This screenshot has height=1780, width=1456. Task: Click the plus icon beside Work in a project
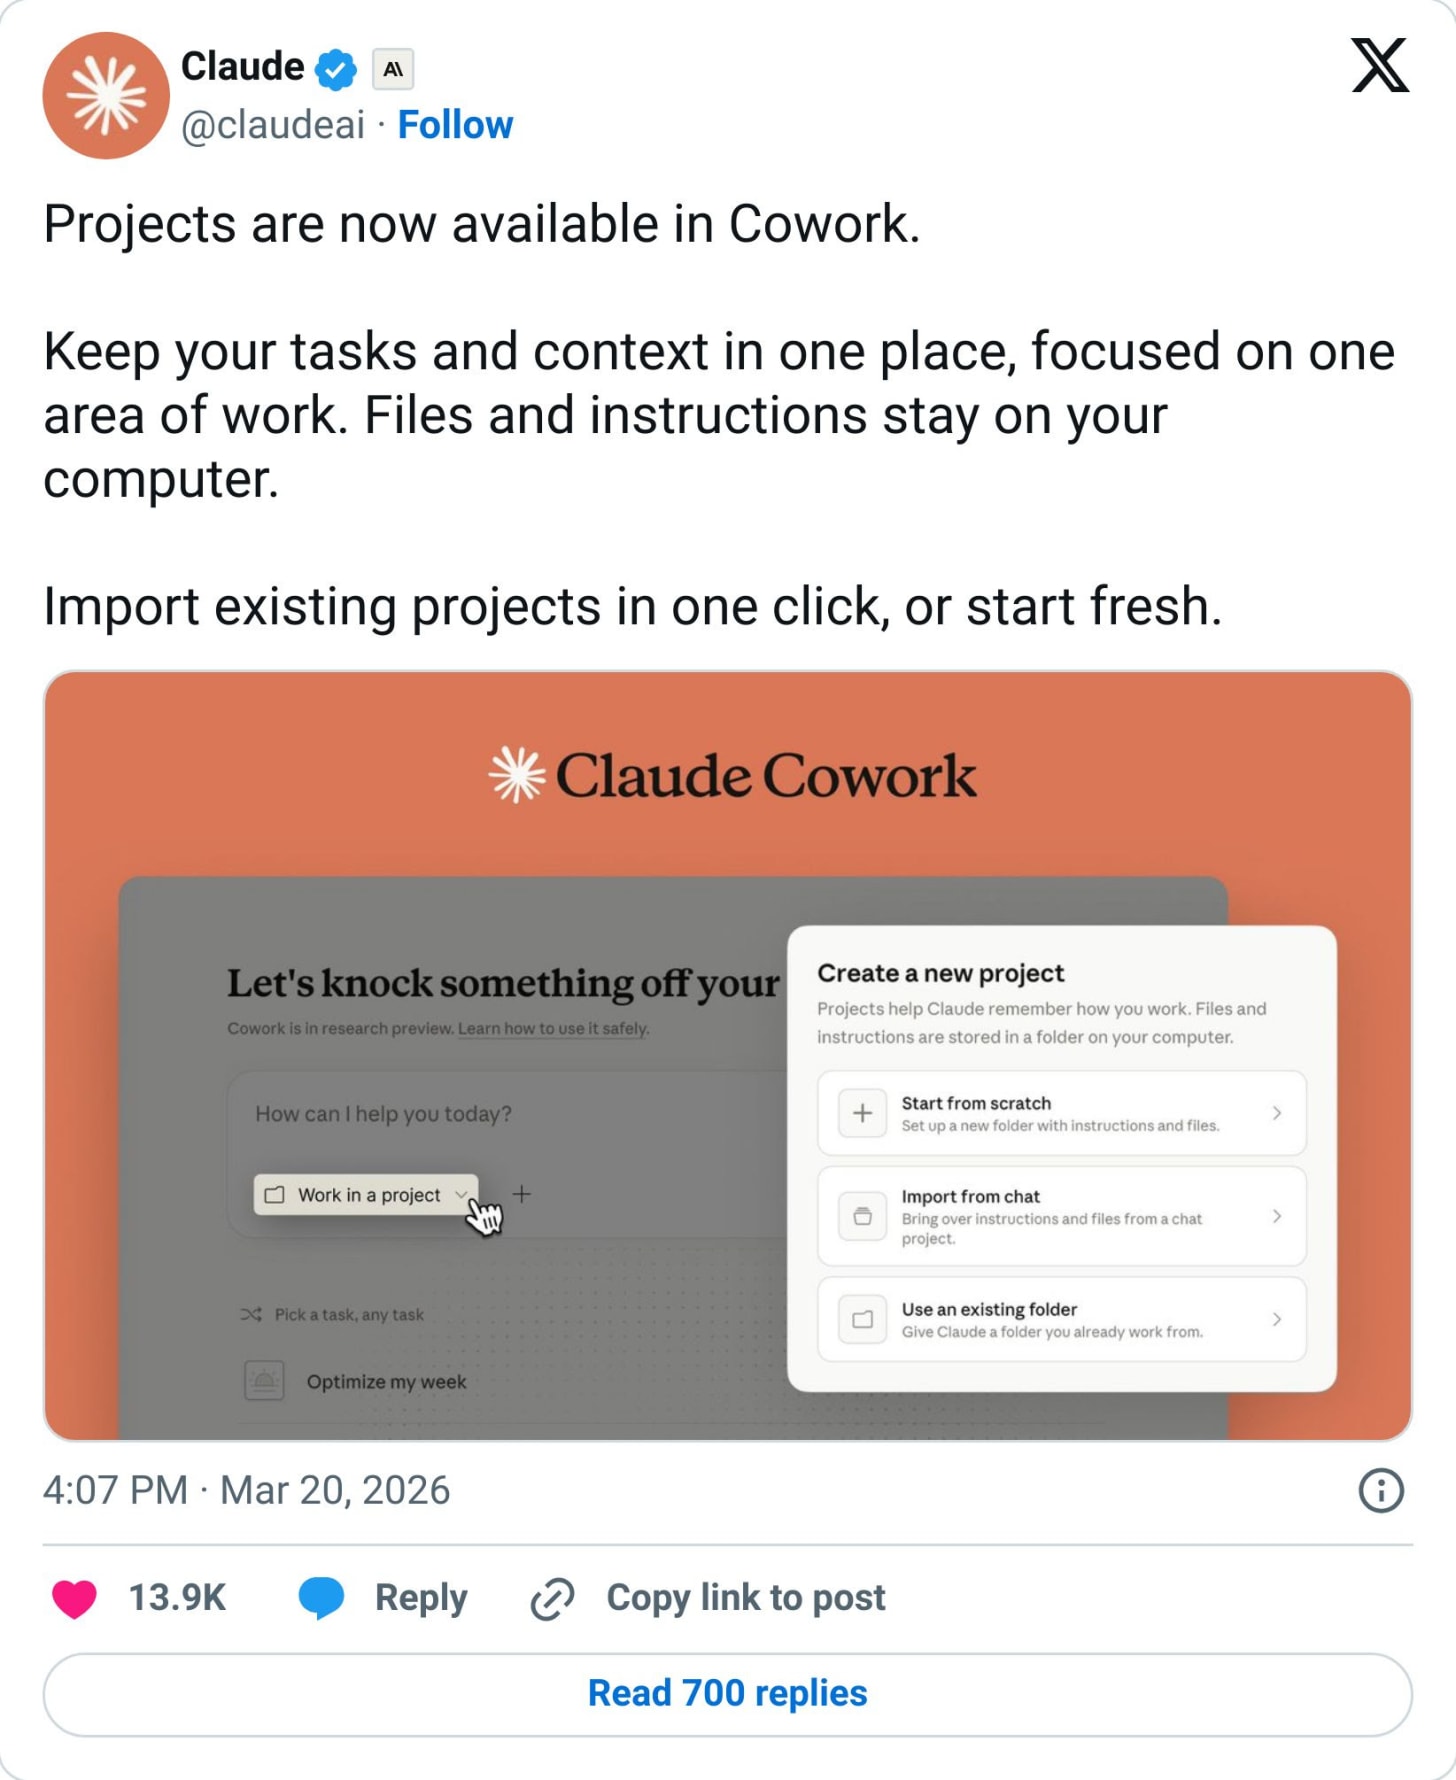point(522,1193)
